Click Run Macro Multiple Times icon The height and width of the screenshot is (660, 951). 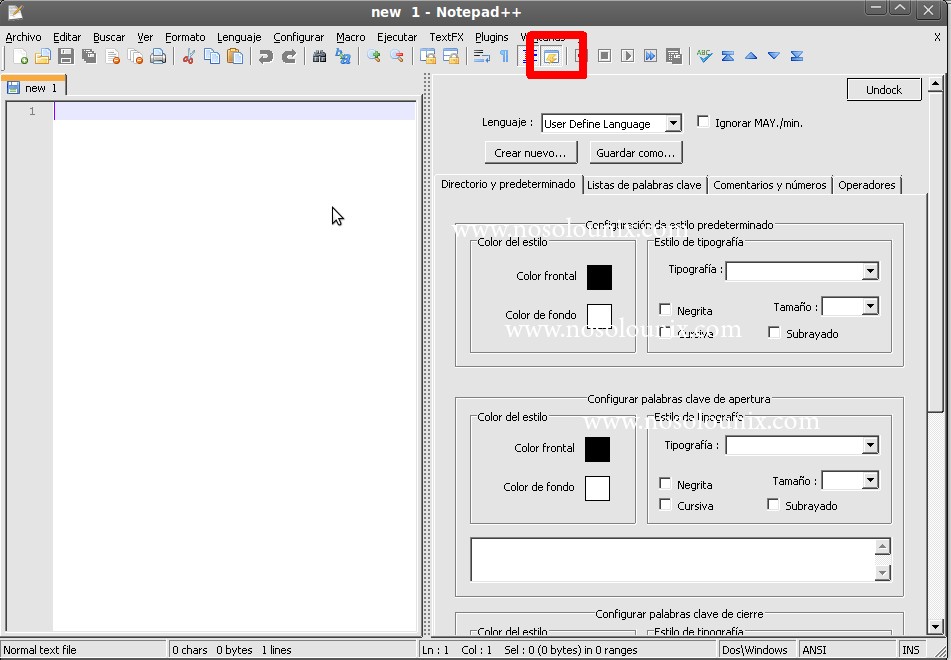pyautogui.click(x=650, y=56)
